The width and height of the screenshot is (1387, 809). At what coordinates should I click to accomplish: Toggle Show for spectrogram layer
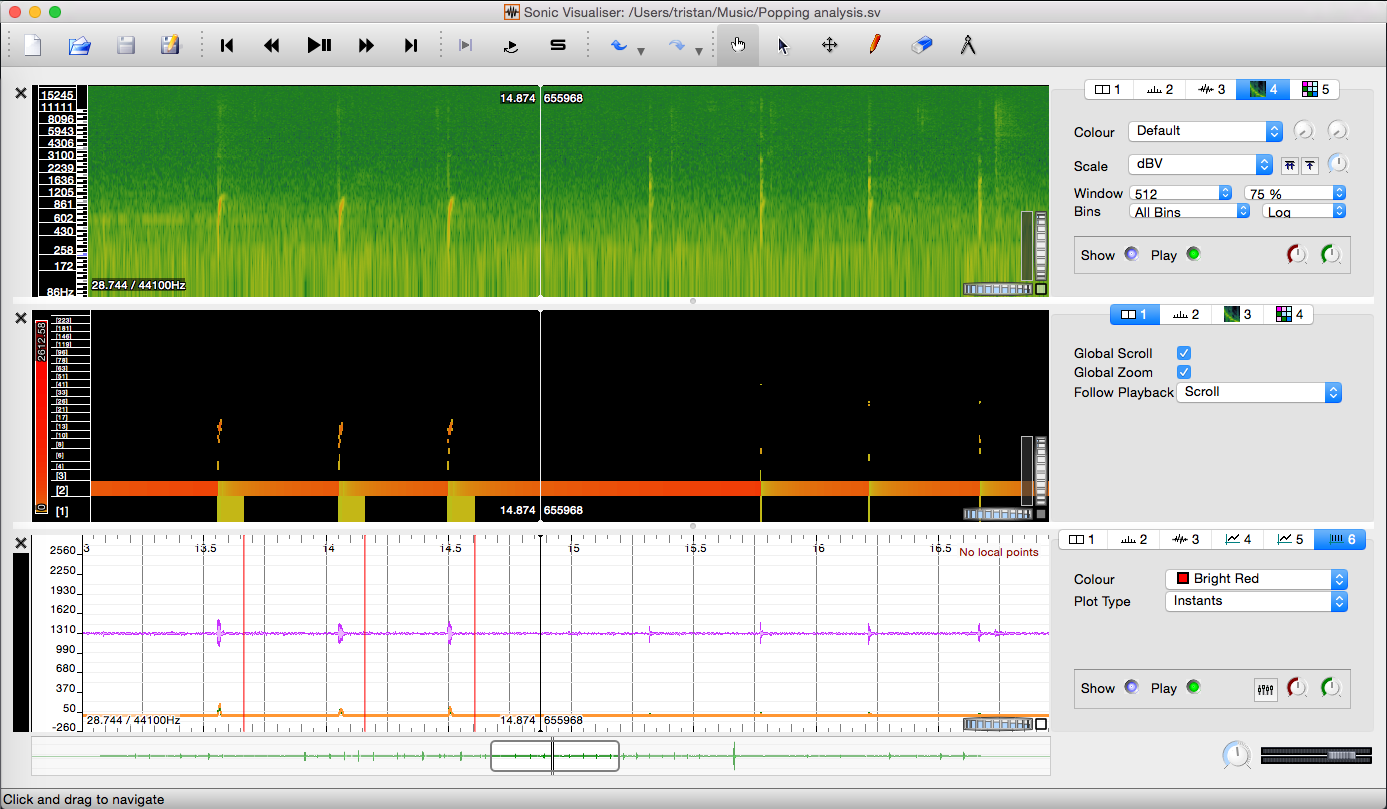point(1131,254)
